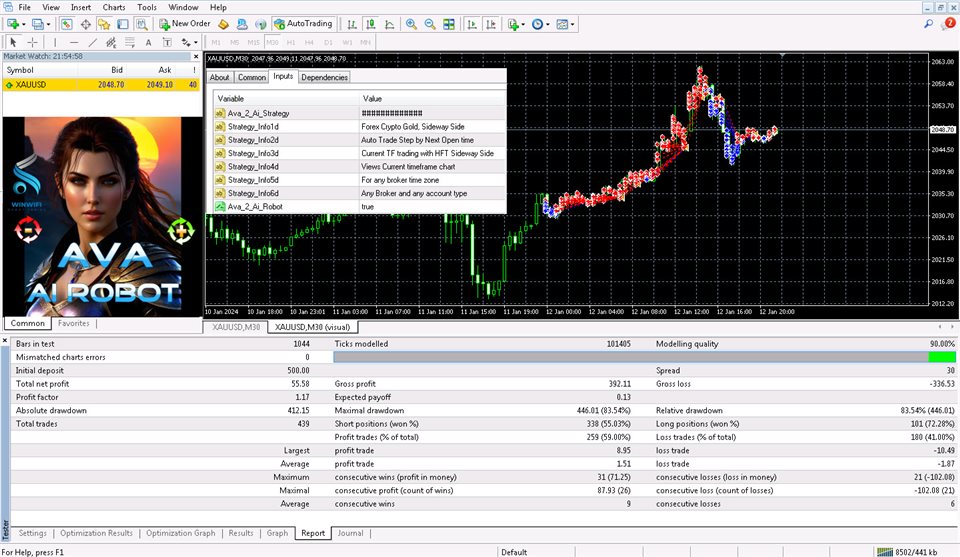Open the Charts menu
The height and width of the screenshot is (557, 960).
[114, 7]
